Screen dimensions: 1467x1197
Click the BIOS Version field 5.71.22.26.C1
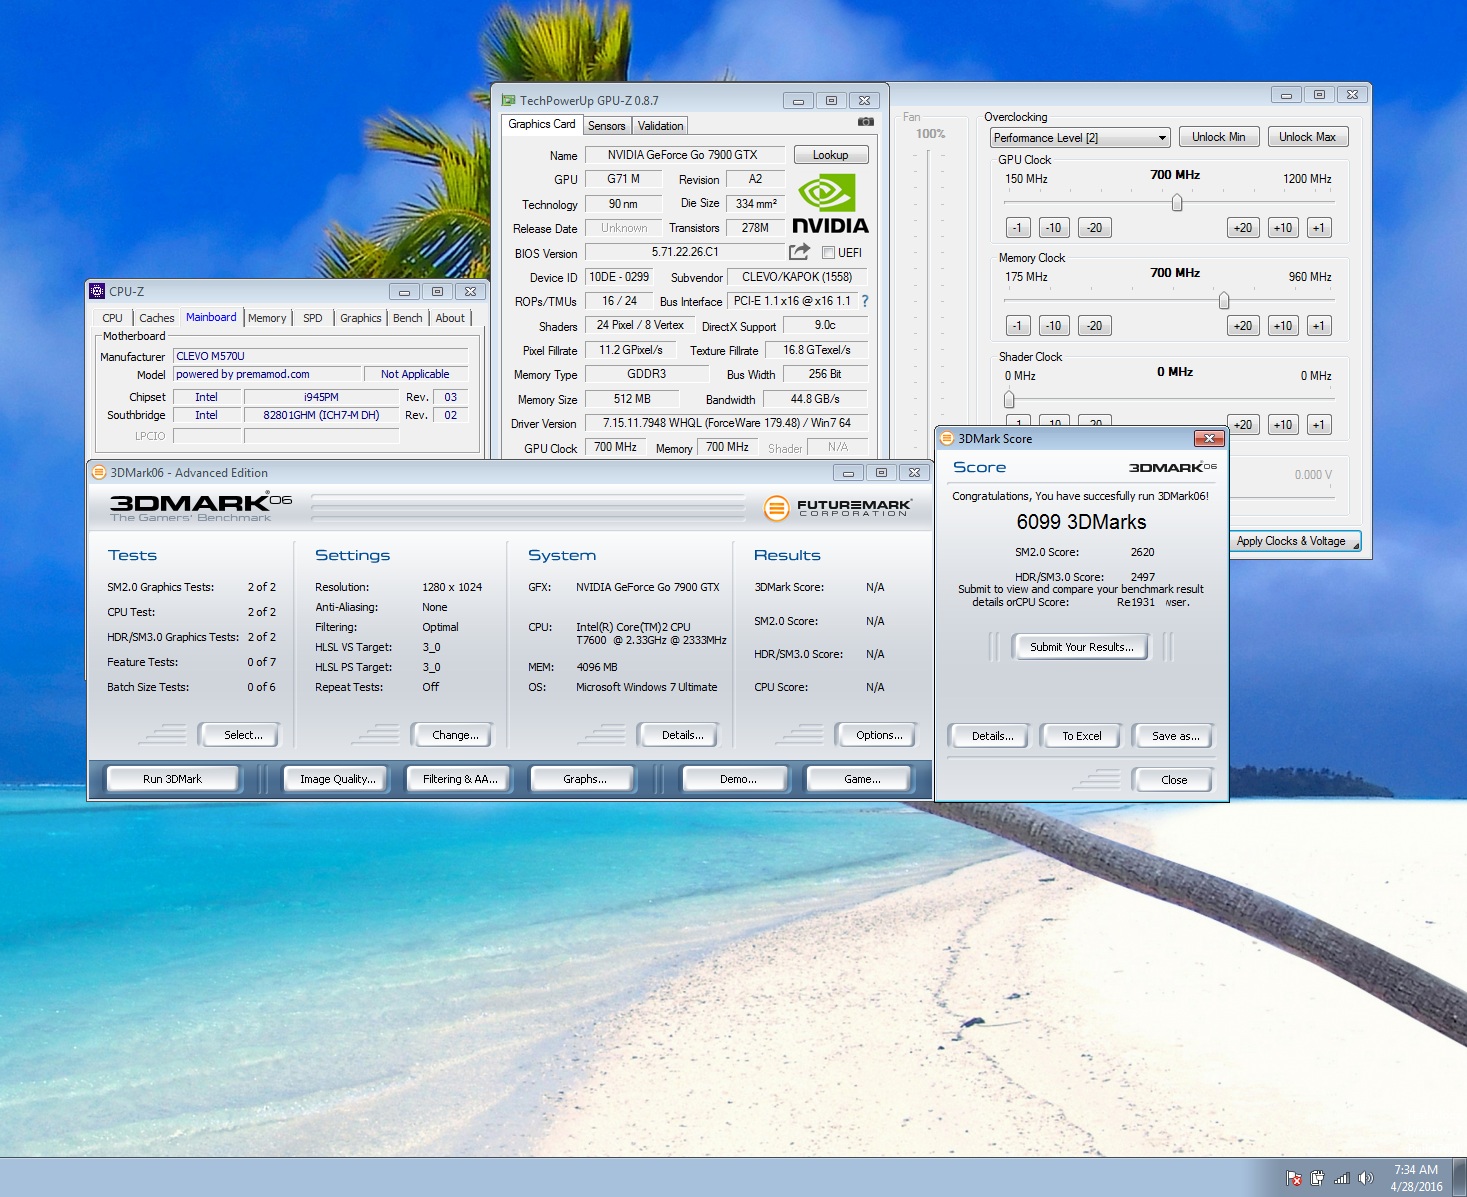[685, 252]
